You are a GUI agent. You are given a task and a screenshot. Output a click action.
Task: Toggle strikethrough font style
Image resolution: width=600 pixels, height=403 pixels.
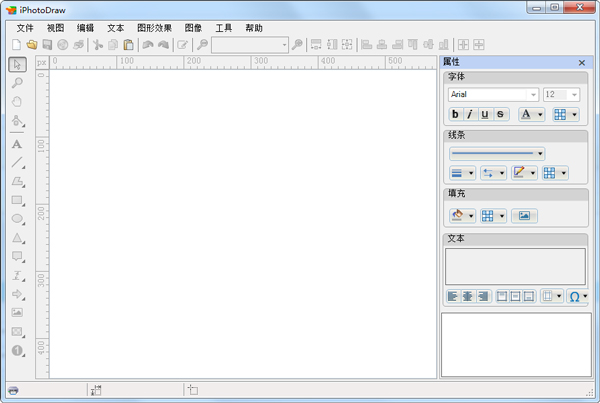(x=500, y=114)
